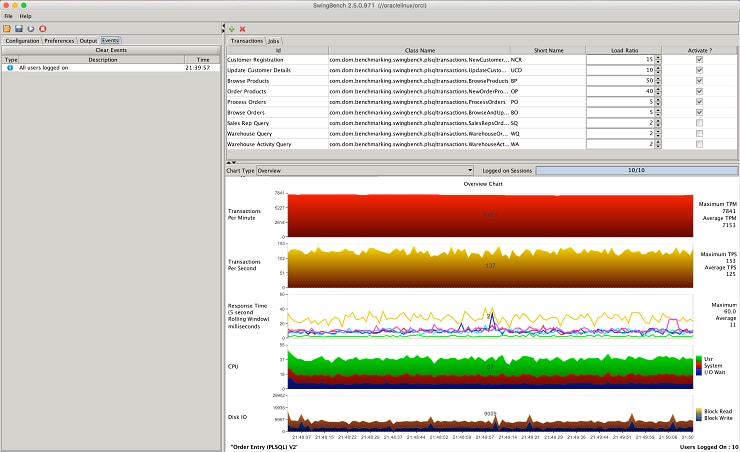This screenshot has height=452, width=740.
Task: Increase Load Ratio for Browse Products
Action: click(657, 79)
